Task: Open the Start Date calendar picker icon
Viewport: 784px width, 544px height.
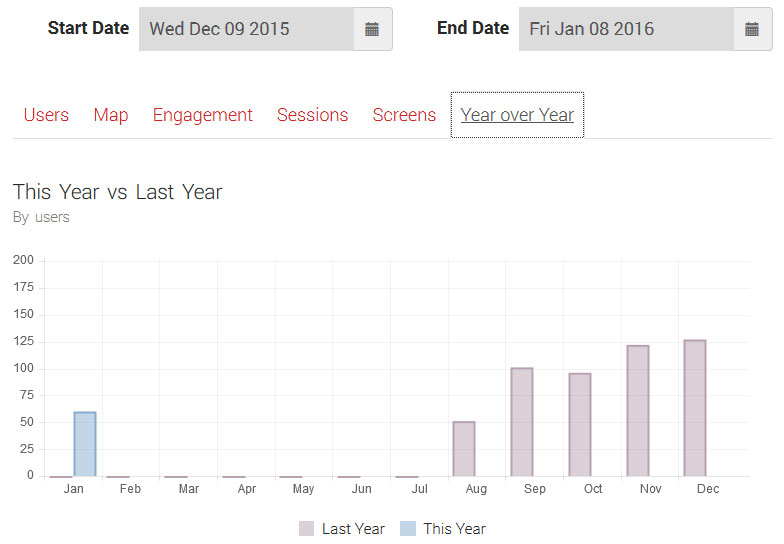Action: 372,29
